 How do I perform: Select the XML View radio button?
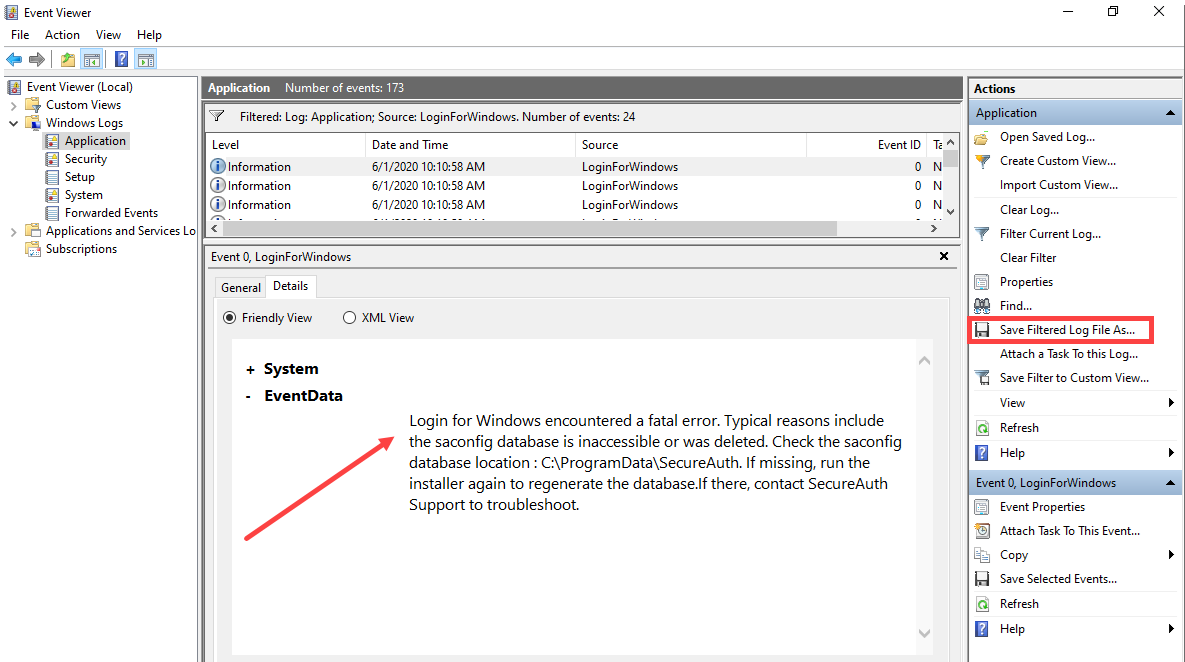(349, 318)
